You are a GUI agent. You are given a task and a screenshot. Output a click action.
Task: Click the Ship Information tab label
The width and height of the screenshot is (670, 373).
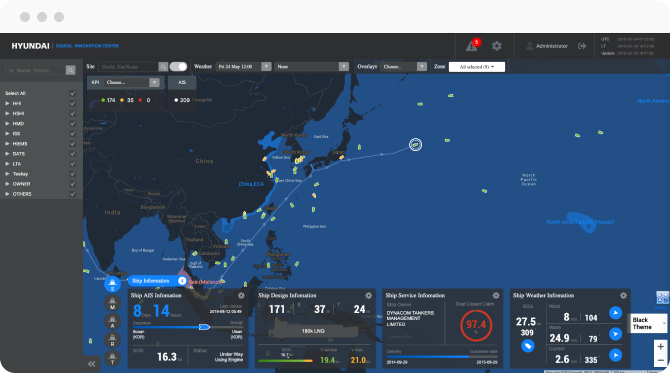click(x=150, y=281)
